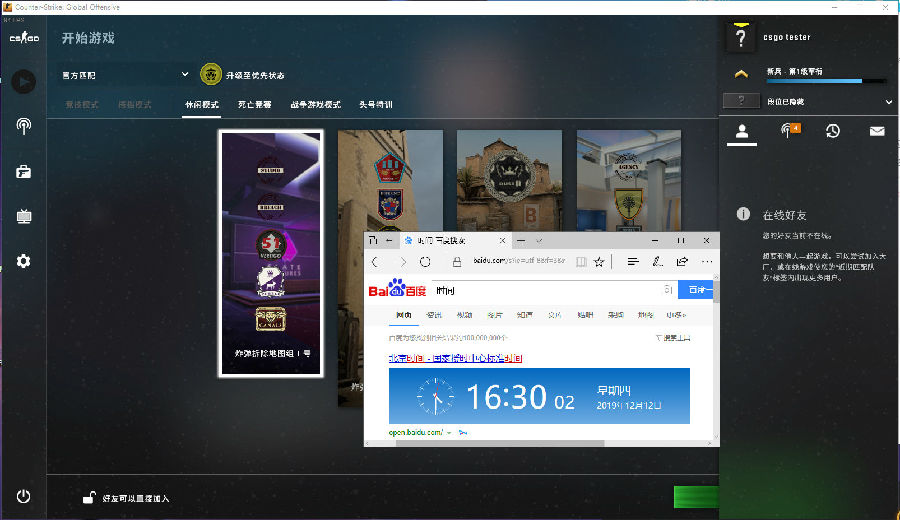
Task: Click the green Go button
Action: tap(696, 497)
